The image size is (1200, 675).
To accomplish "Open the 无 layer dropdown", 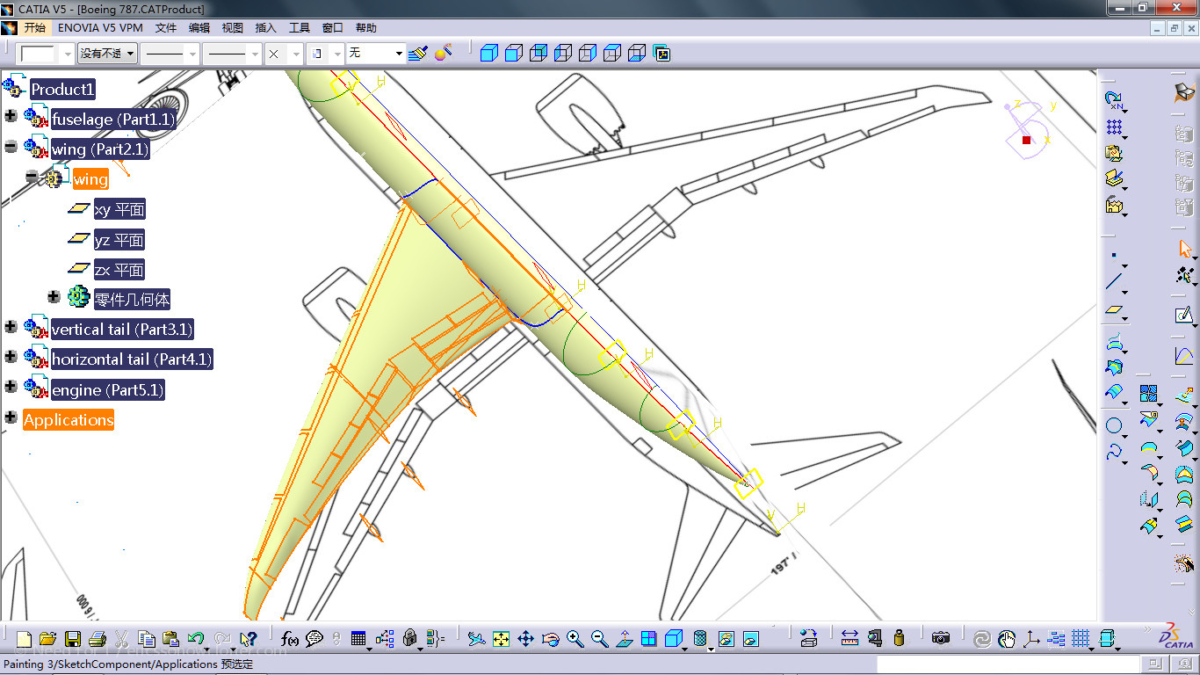I will [375, 53].
